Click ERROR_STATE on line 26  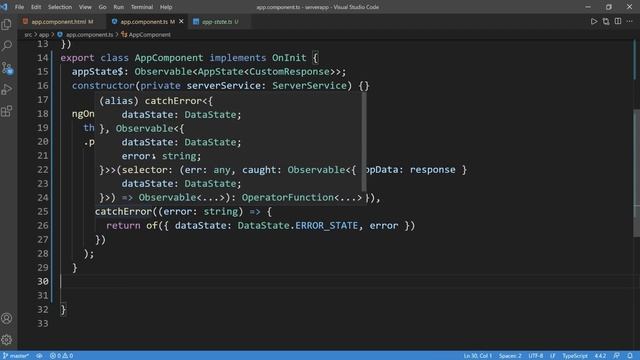[x=327, y=225]
